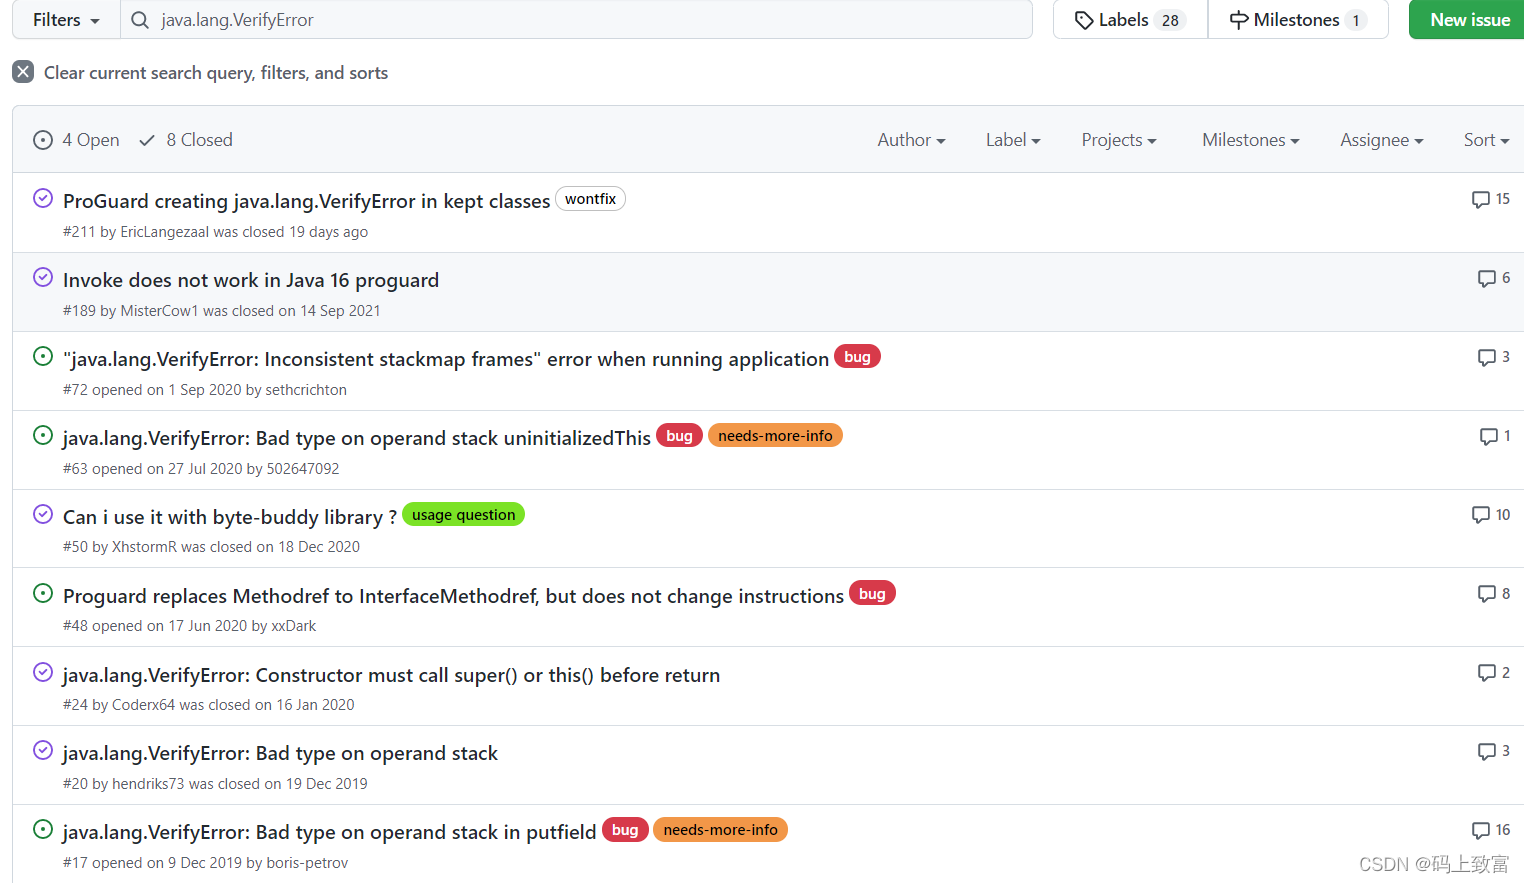Click the java.lang.VerifyError search field
1524x883 pixels.
click(x=576, y=20)
